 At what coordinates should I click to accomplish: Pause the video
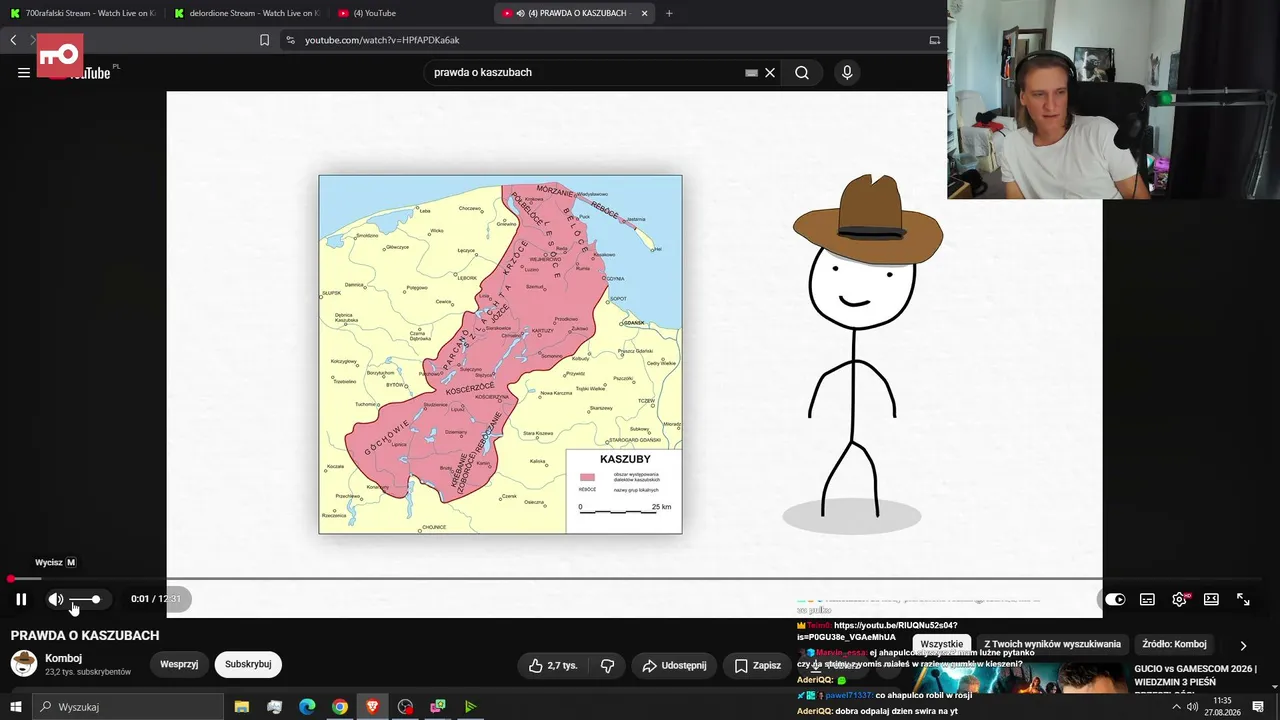coord(21,599)
